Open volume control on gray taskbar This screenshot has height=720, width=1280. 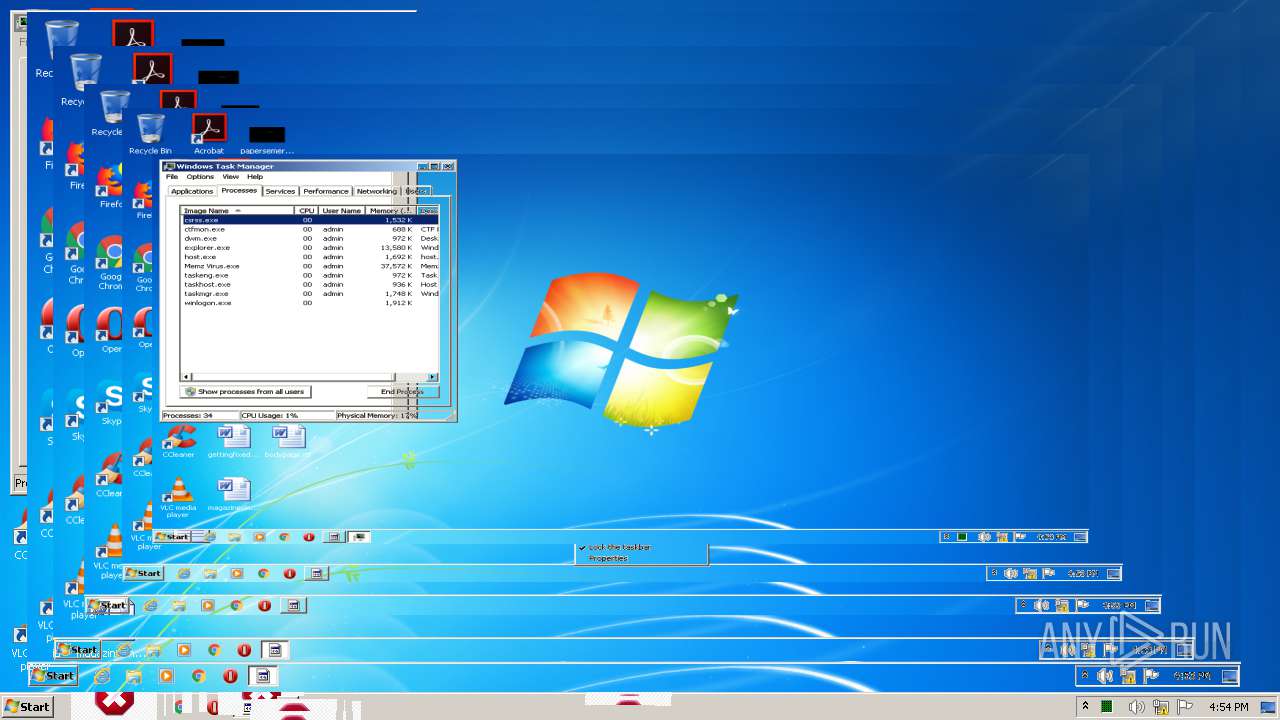pos(1138,706)
